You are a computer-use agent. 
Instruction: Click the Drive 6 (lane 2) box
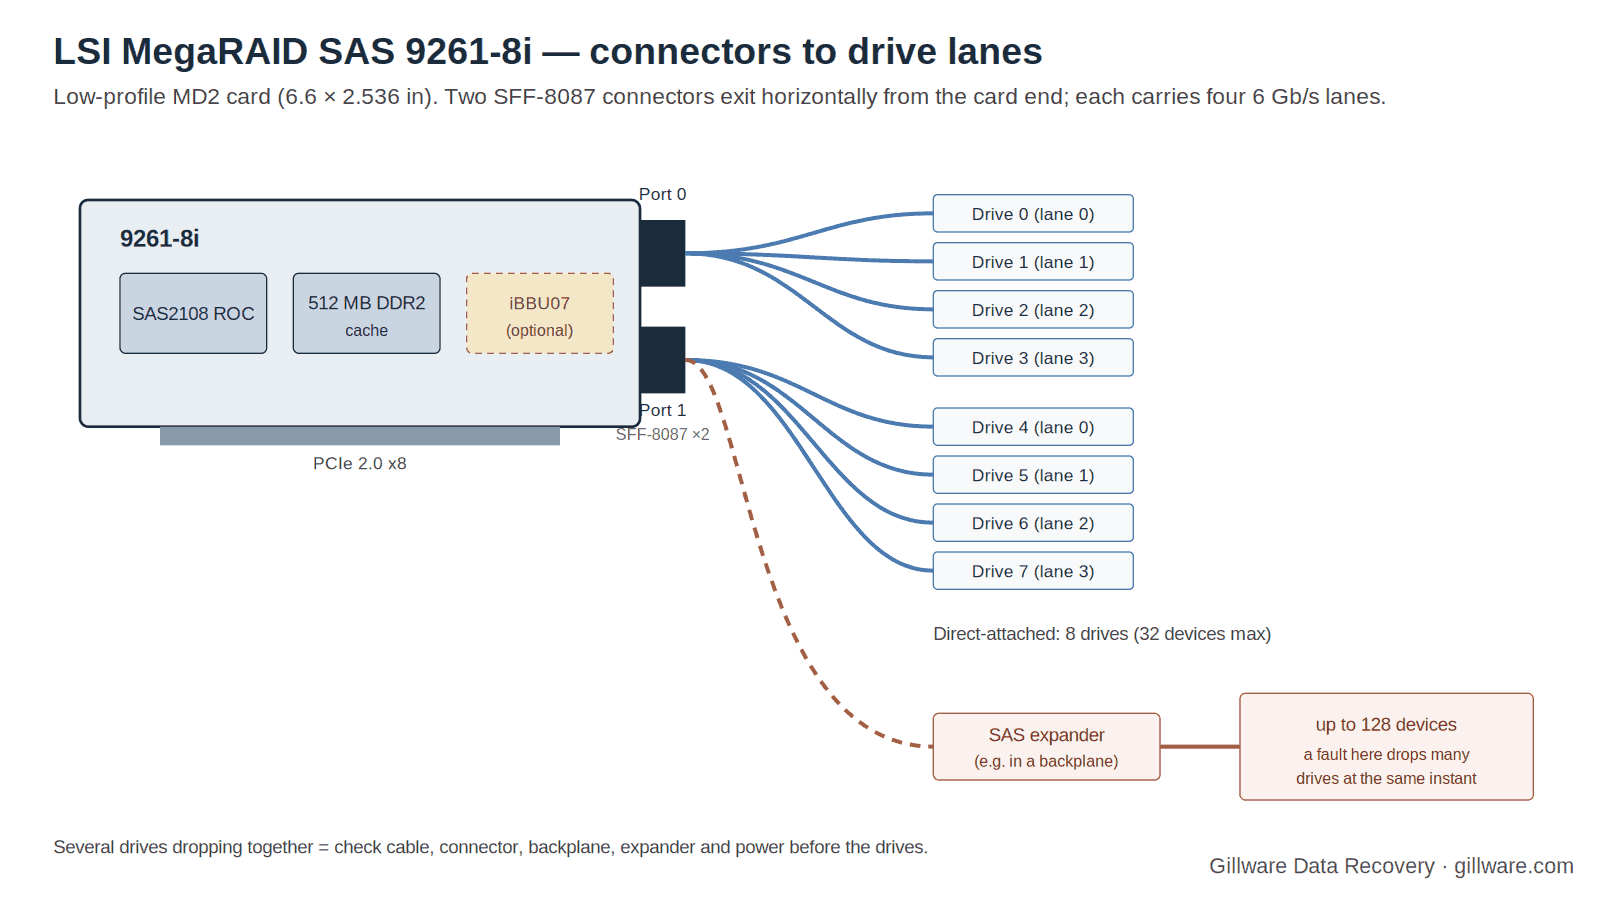(x=1033, y=523)
